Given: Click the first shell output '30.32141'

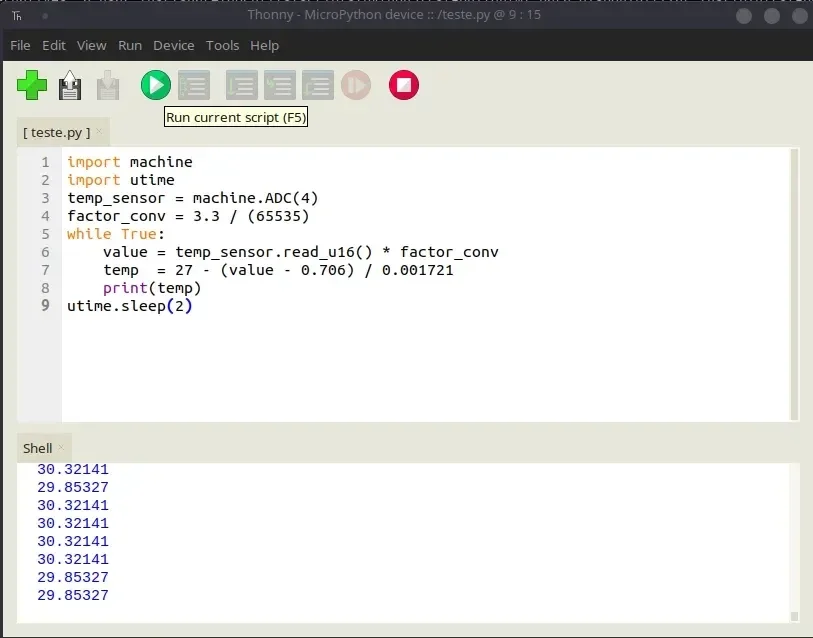Looking at the screenshot, I should (73, 469).
